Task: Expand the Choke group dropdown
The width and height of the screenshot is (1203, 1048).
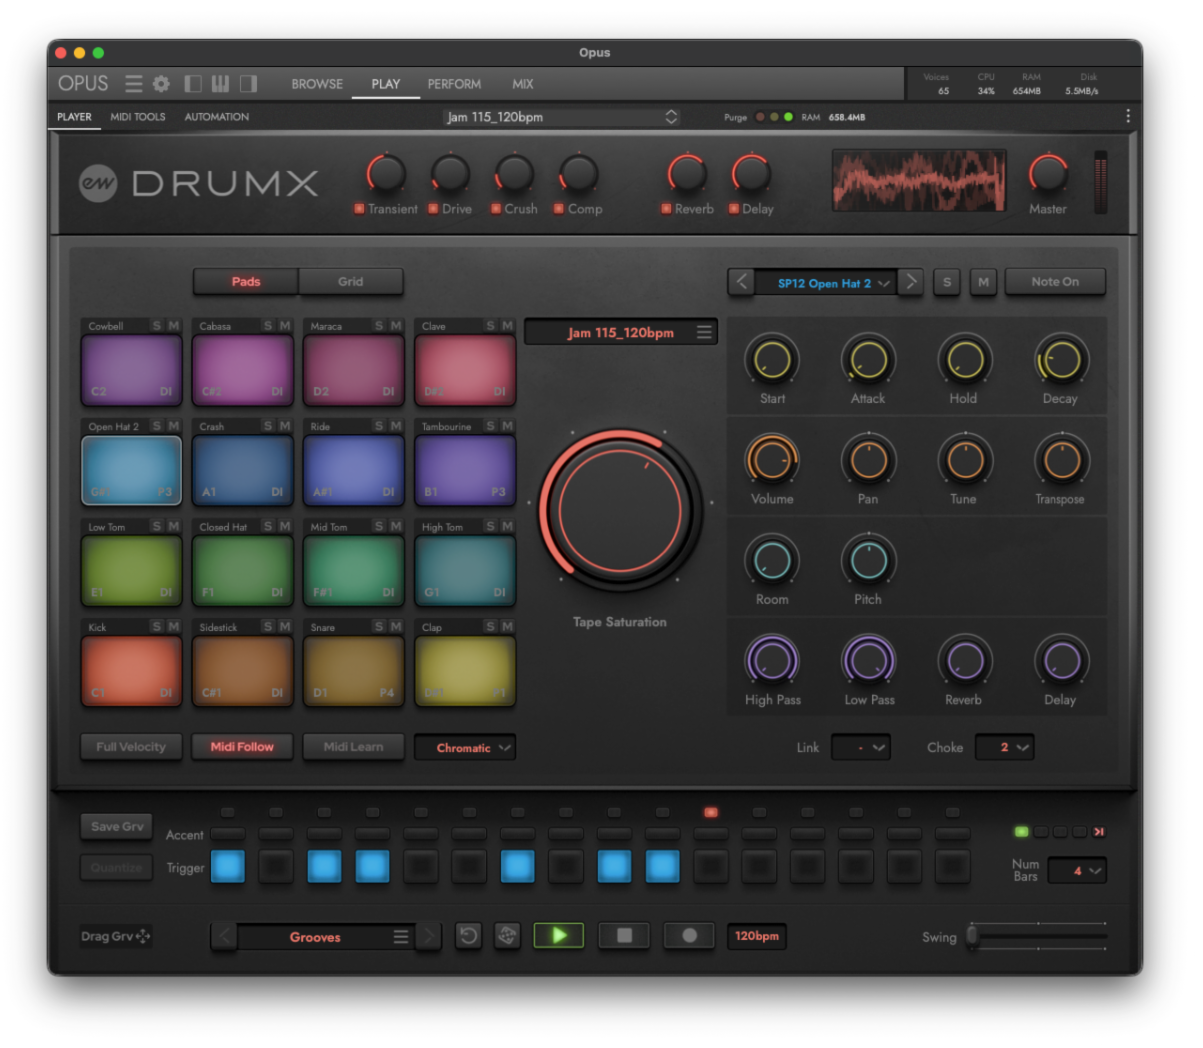Action: coord(1004,747)
